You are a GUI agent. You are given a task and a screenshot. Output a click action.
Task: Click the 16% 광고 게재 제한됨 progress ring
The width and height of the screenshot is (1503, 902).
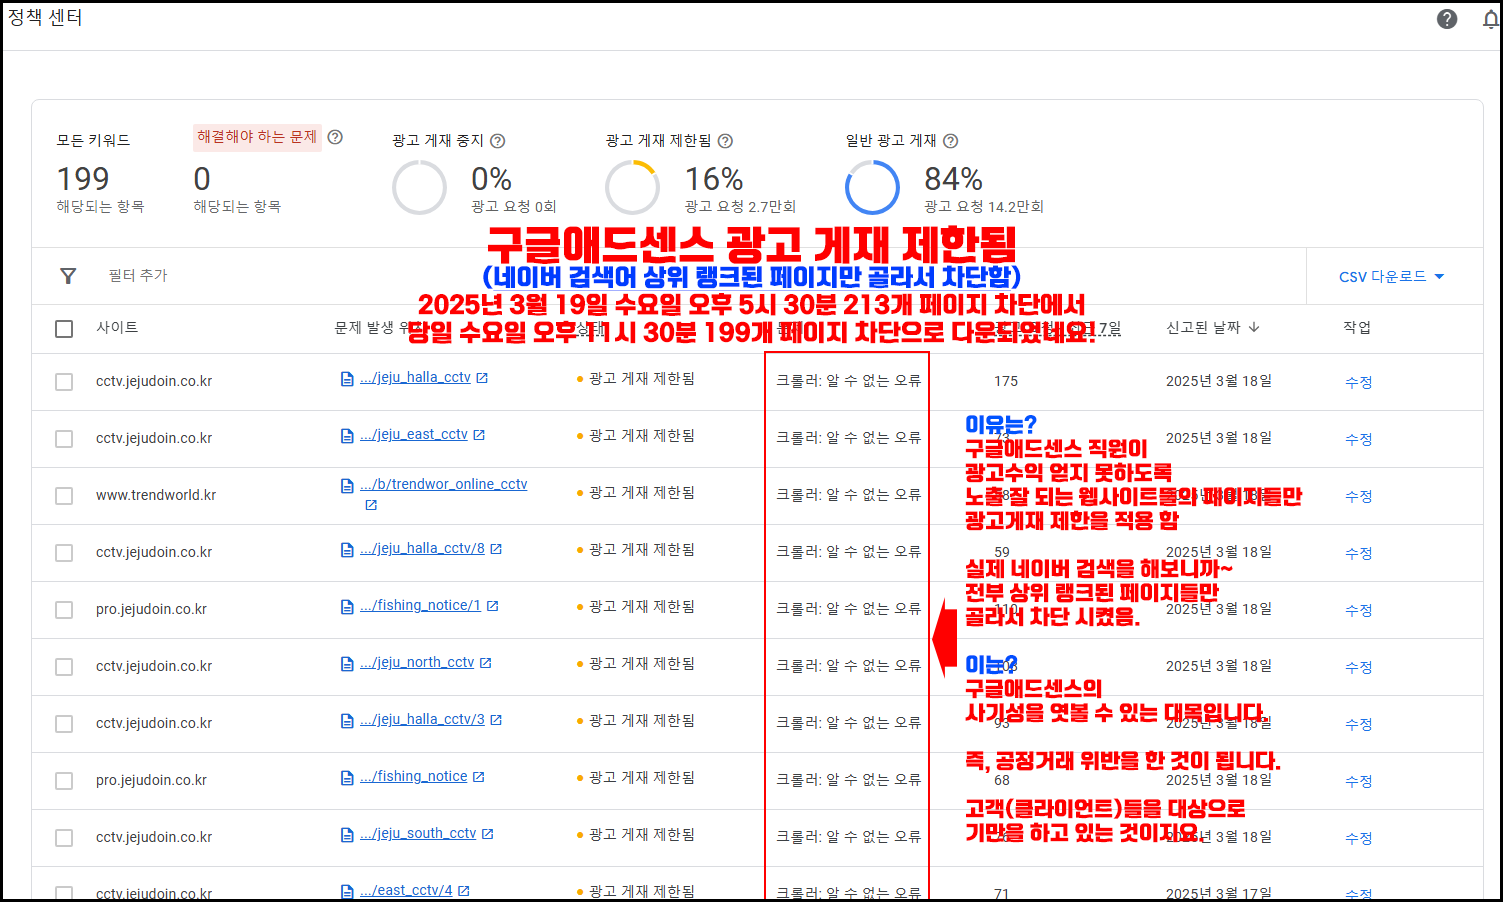(632, 187)
